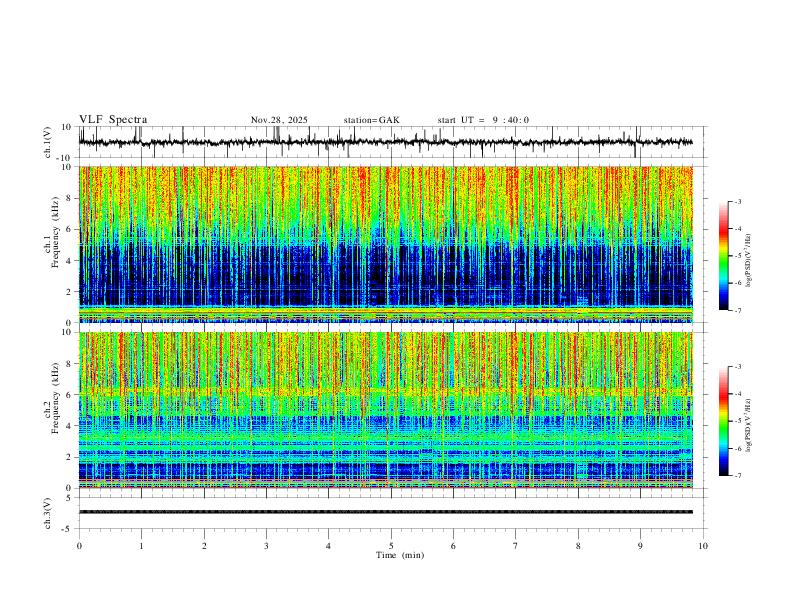Click the upper PSD color scale bar
The height and width of the screenshot is (612, 792).
pos(724,256)
